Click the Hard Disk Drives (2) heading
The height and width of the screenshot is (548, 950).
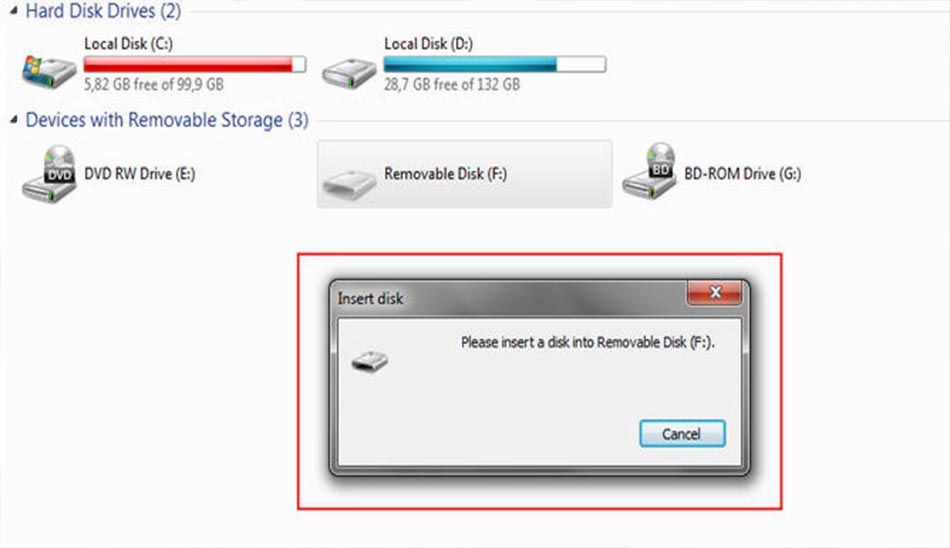tap(103, 11)
